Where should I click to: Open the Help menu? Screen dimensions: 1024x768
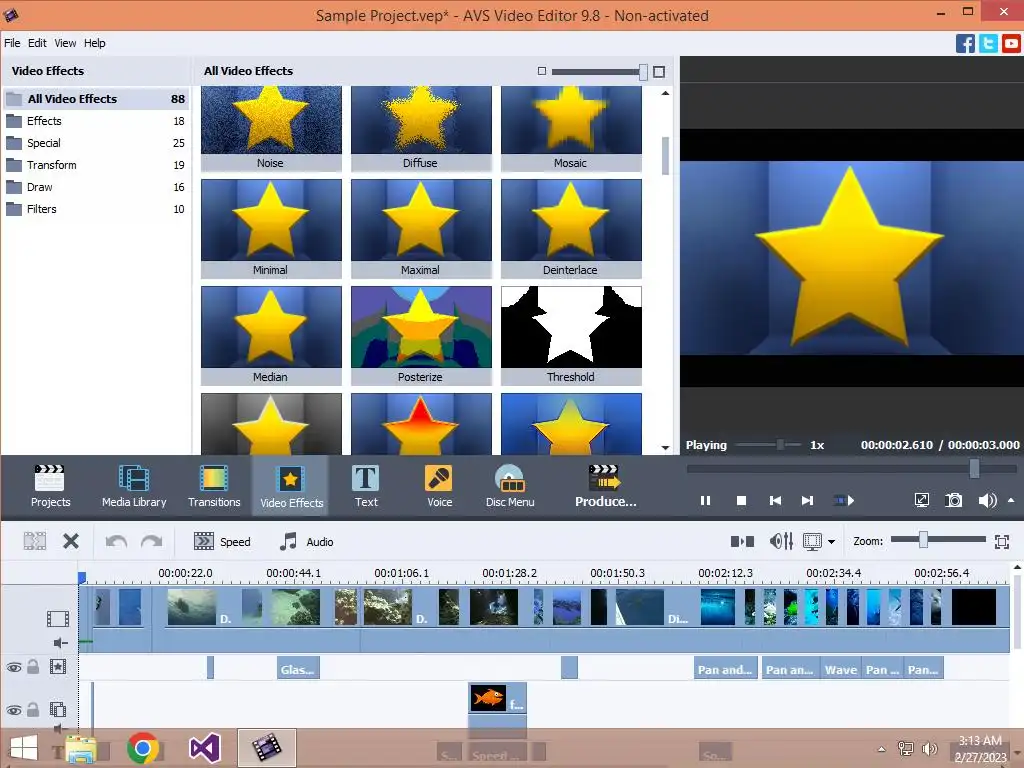tap(94, 43)
